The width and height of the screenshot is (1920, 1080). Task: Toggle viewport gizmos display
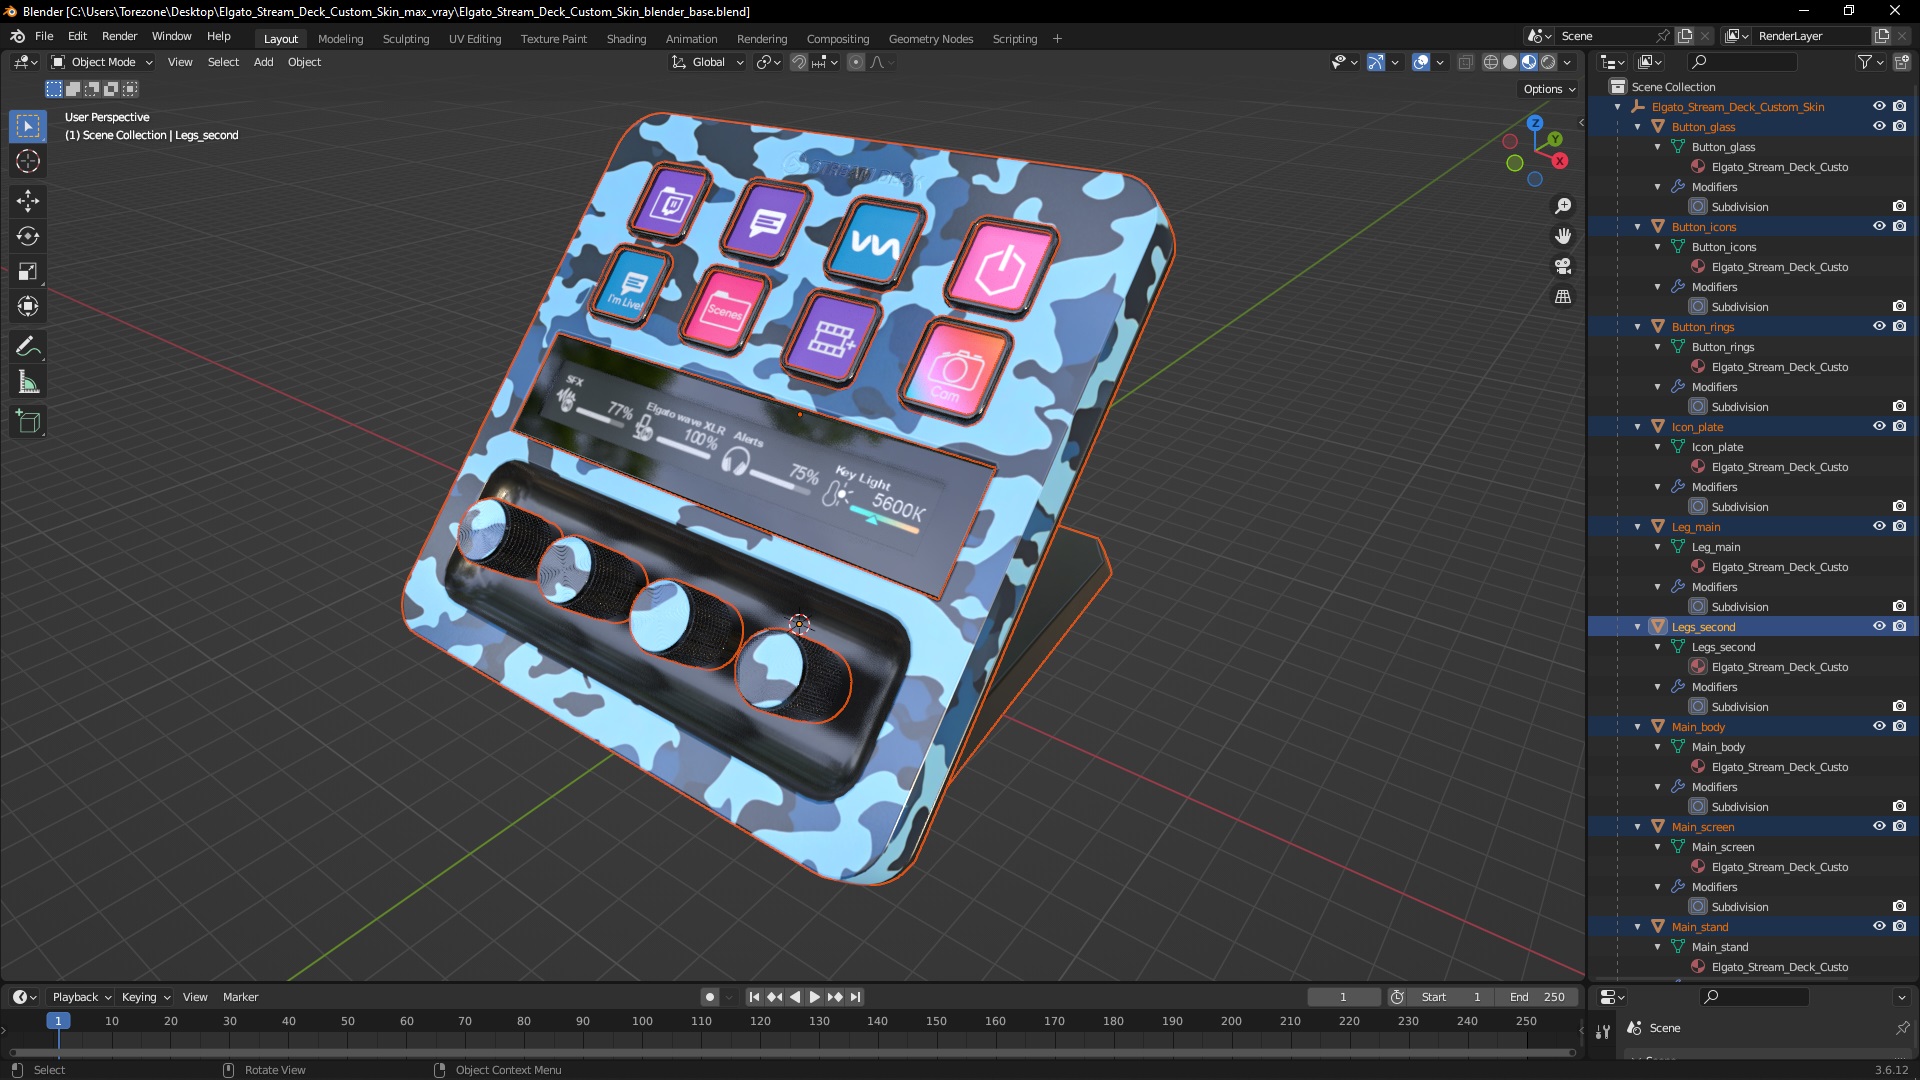[1376, 62]
